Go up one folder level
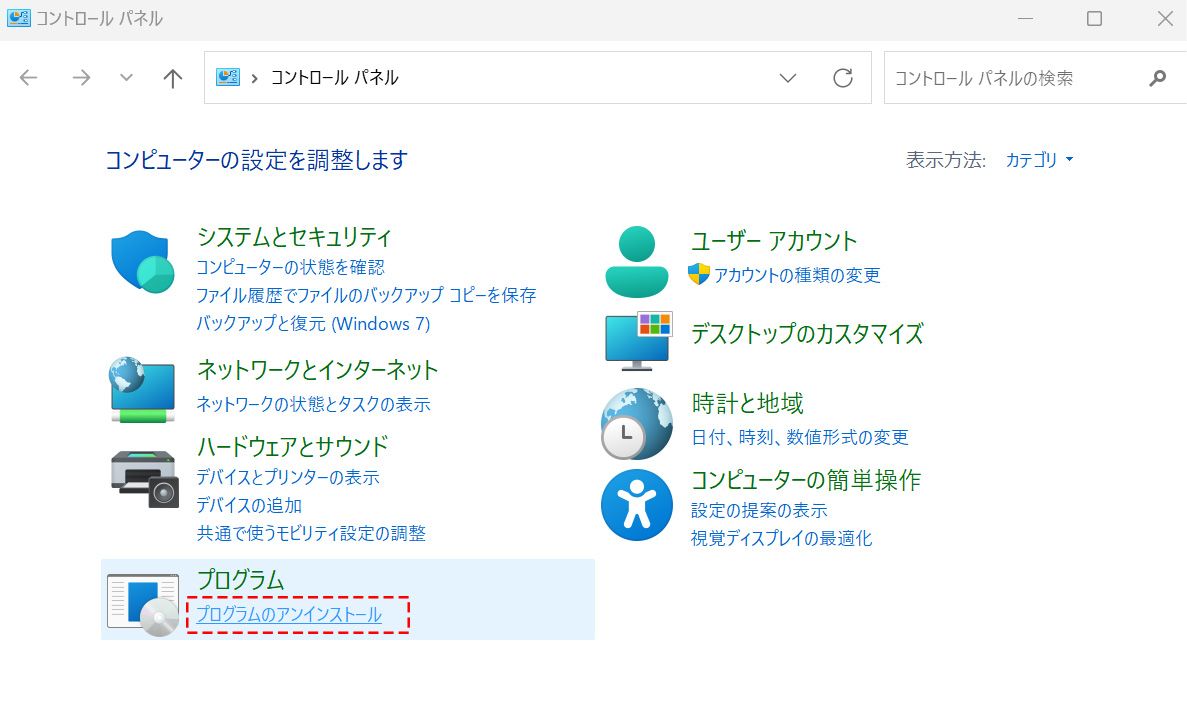This screenshot has height=723, width=1187. [x=173, y=78]
